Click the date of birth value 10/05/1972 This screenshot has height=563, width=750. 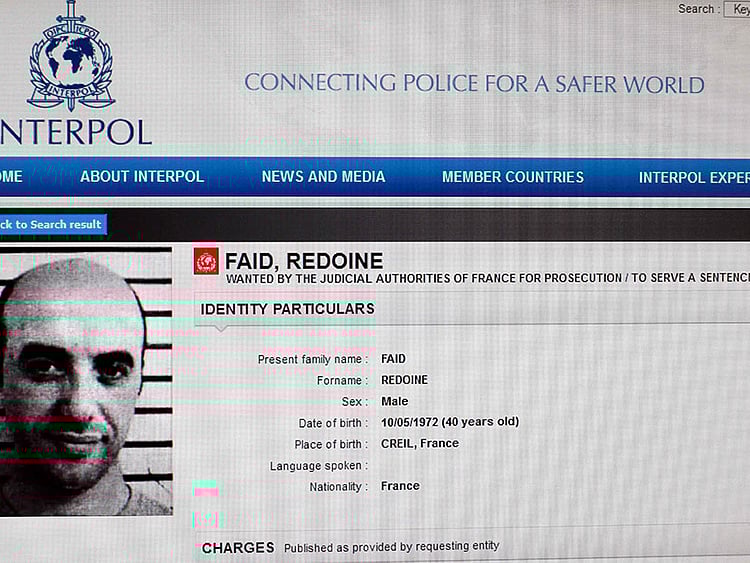pyautogui.click(x=449, y=422)
